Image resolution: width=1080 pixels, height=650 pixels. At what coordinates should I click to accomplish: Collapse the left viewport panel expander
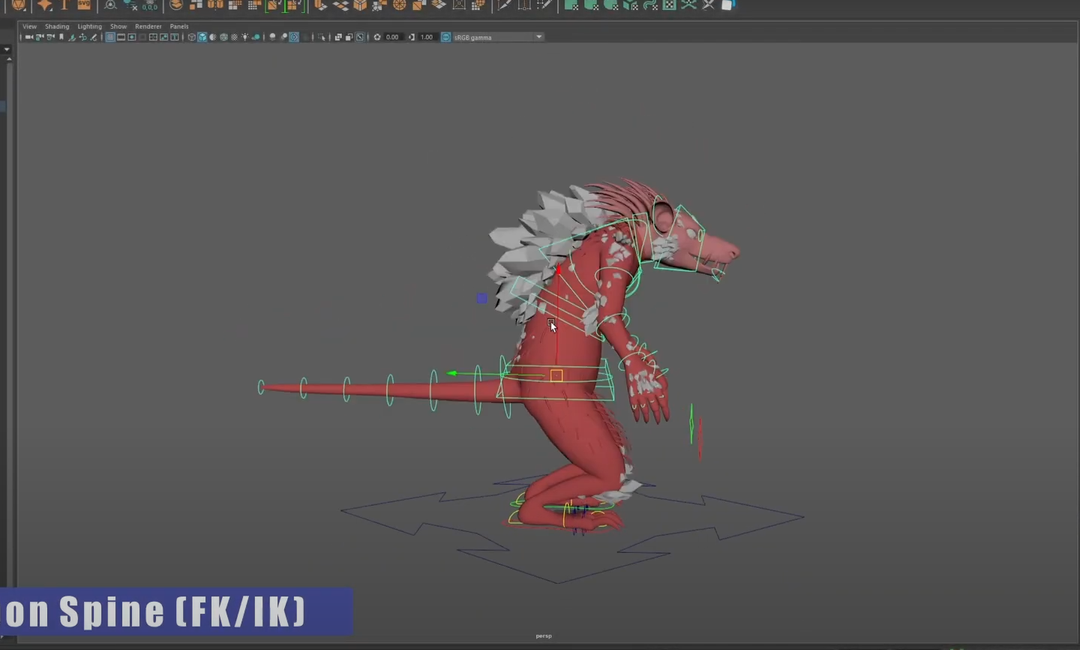[7, 48]
